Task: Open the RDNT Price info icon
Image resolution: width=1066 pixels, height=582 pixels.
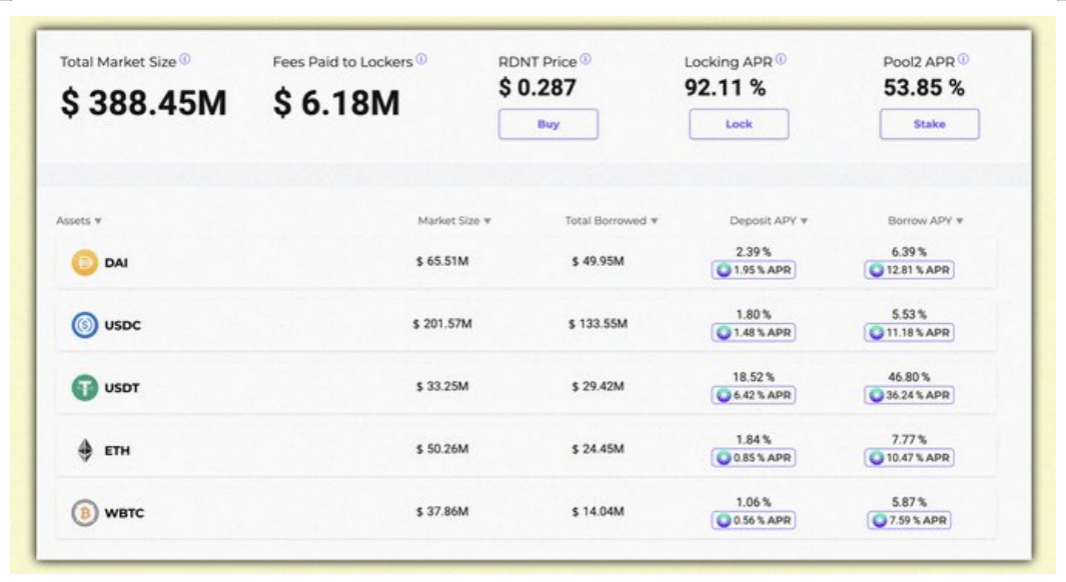Action: point(586,60)
